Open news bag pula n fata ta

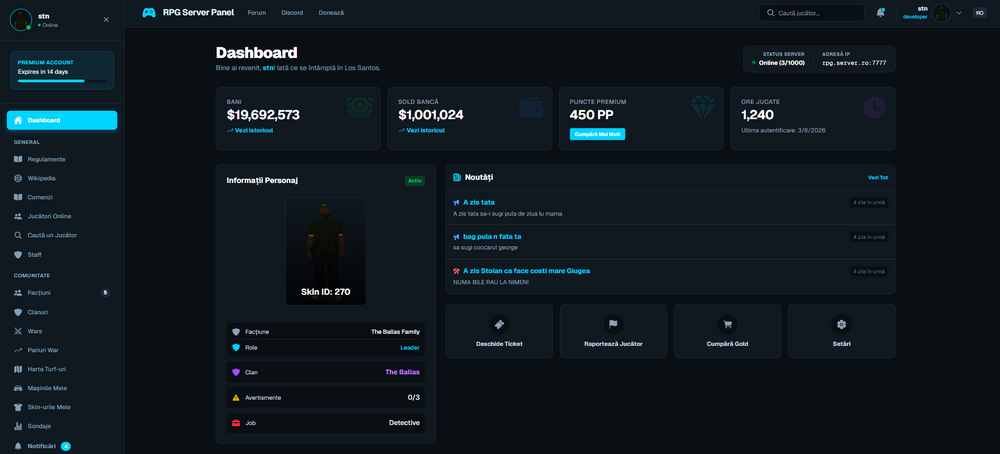pyautogui.click(x=492, y=237)
